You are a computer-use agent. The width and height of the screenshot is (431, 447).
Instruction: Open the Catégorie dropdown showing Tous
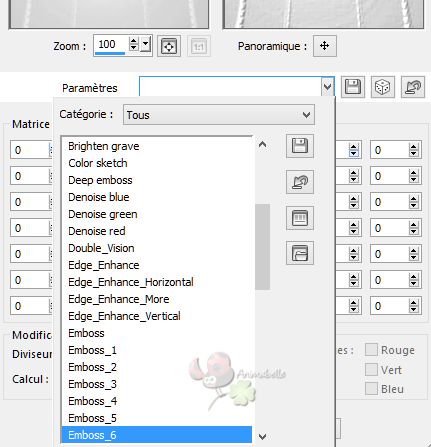tap(219, 115)
